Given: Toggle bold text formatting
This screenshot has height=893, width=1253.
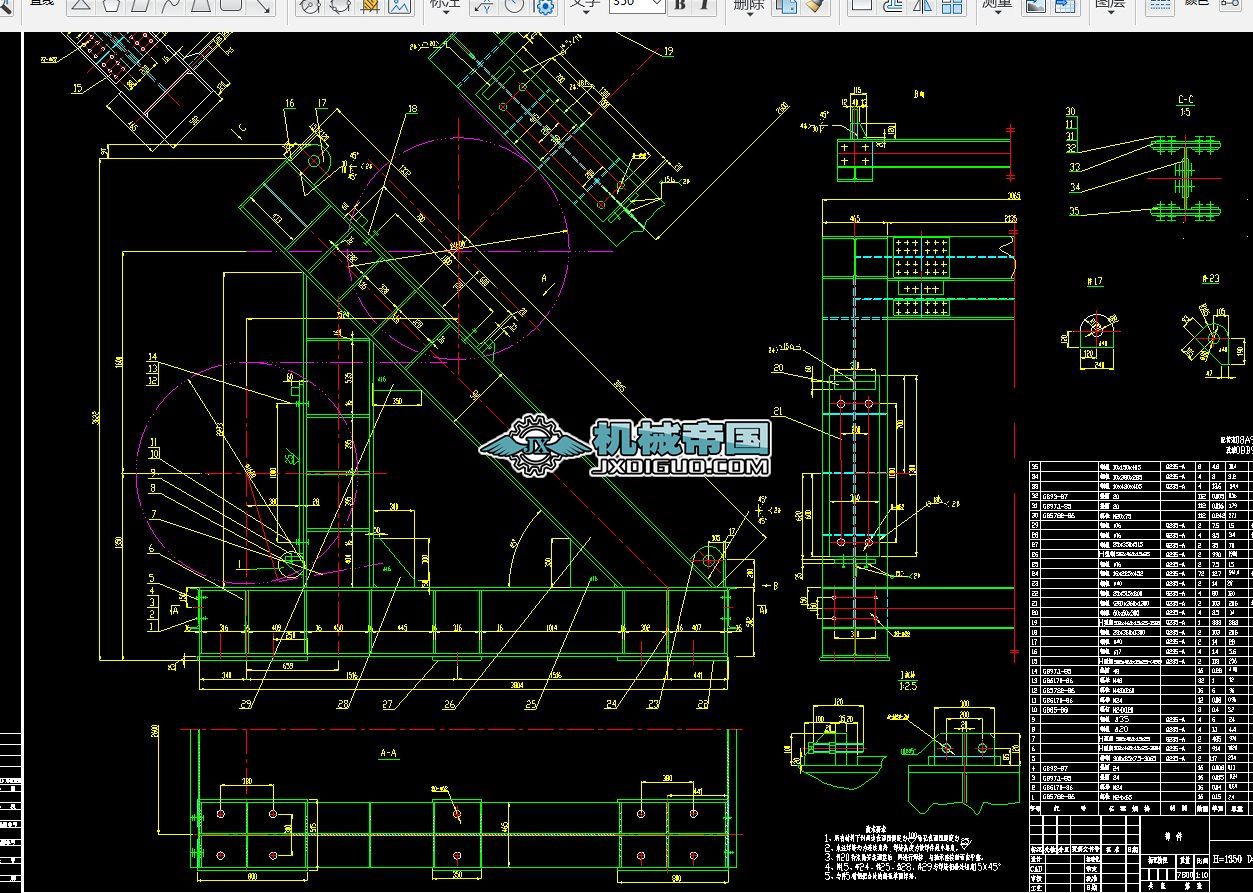Looking at the screenshot, I should pyautogui.click(x=680, y=5).
